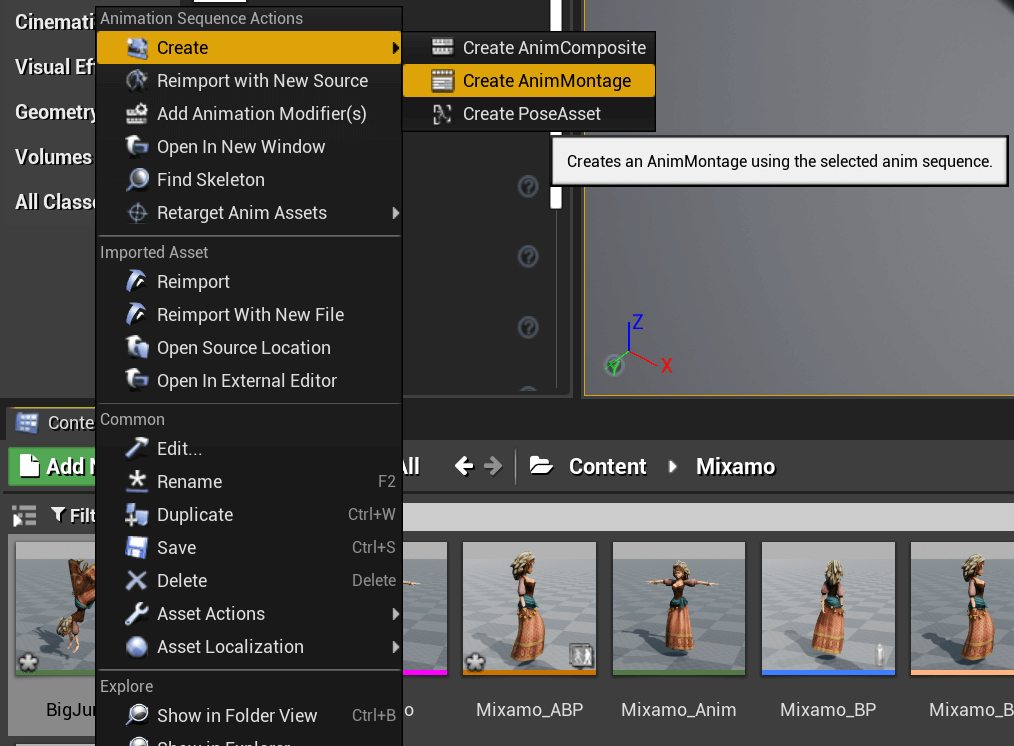Image resolution: width=1014 pixels, height=746 pixels.
Task: Open the Content breadcrumb dropdown arrow
Action: (x=673, y=466)
